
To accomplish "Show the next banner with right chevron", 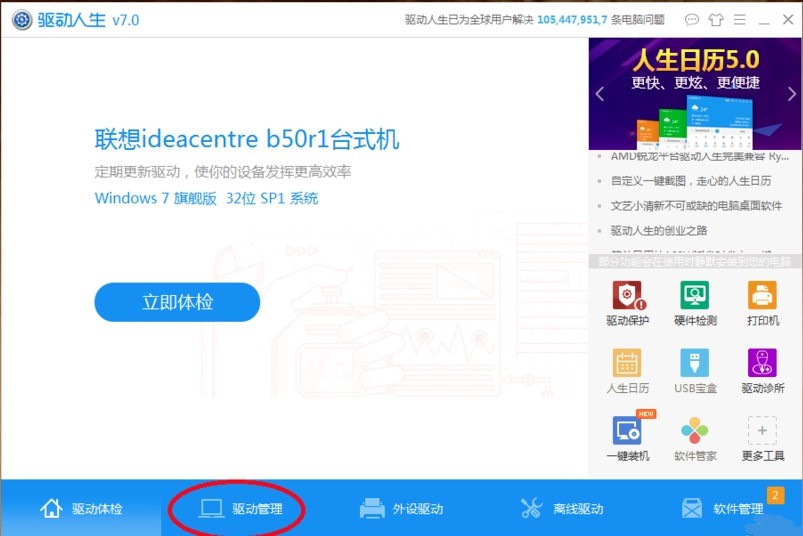I will click(792, 94).
